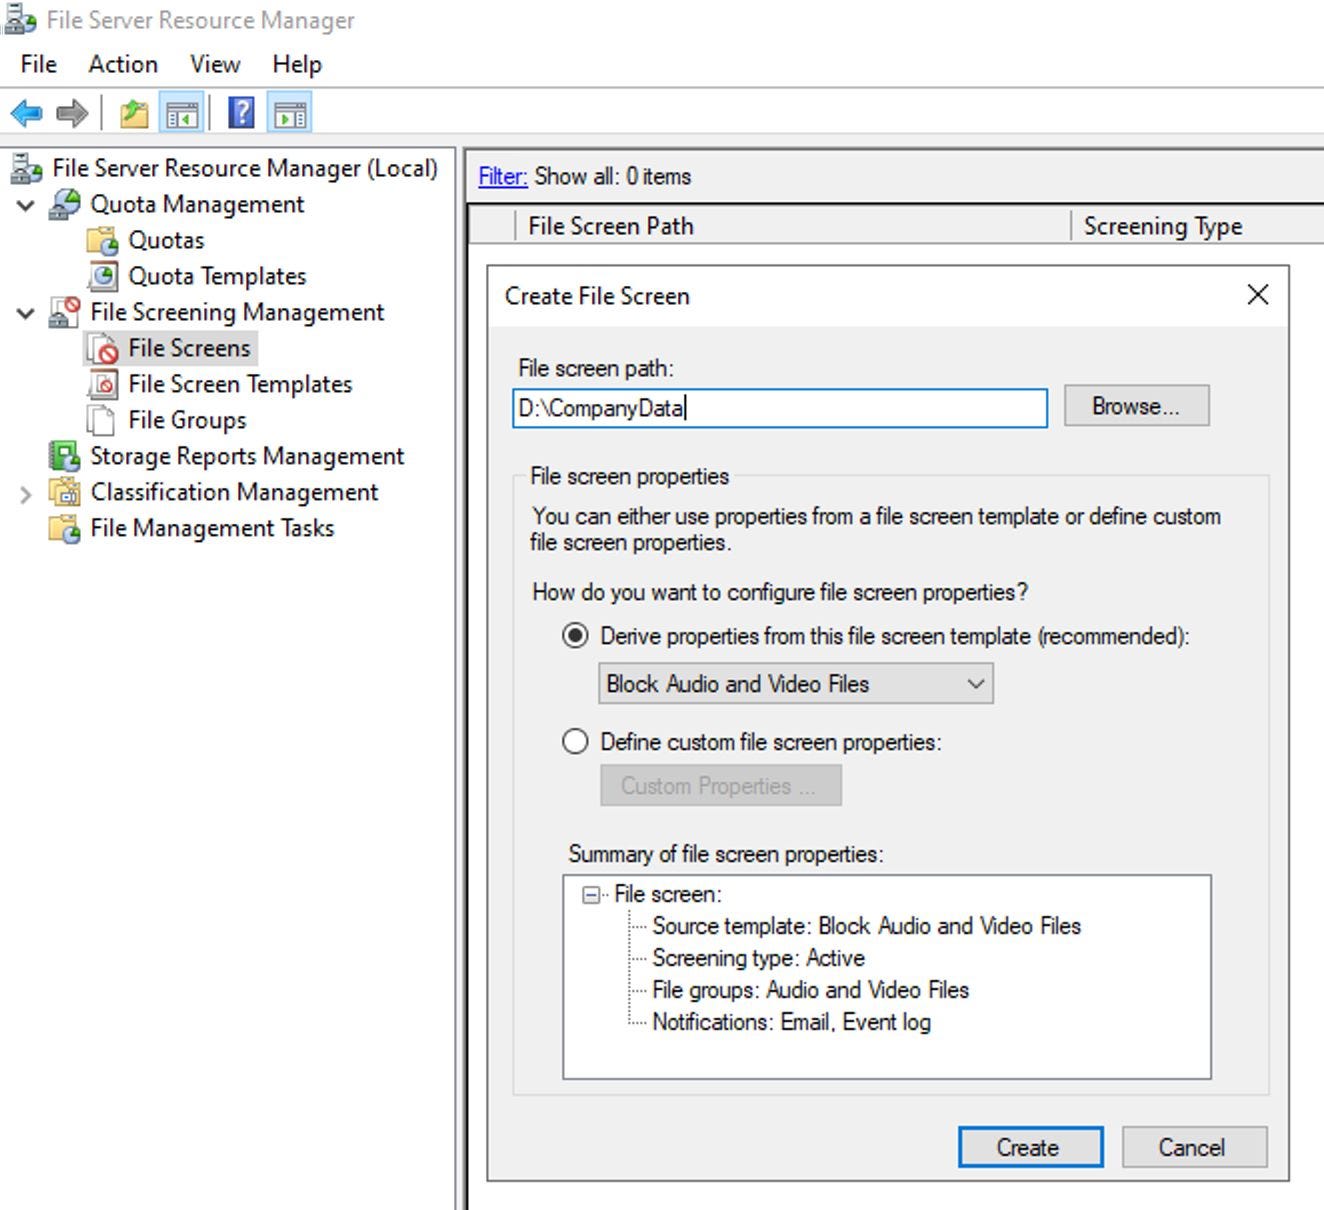Click the File Groups page icon
The width and height of the screenshot is (1324, 1210).
[x=100, y=420]
